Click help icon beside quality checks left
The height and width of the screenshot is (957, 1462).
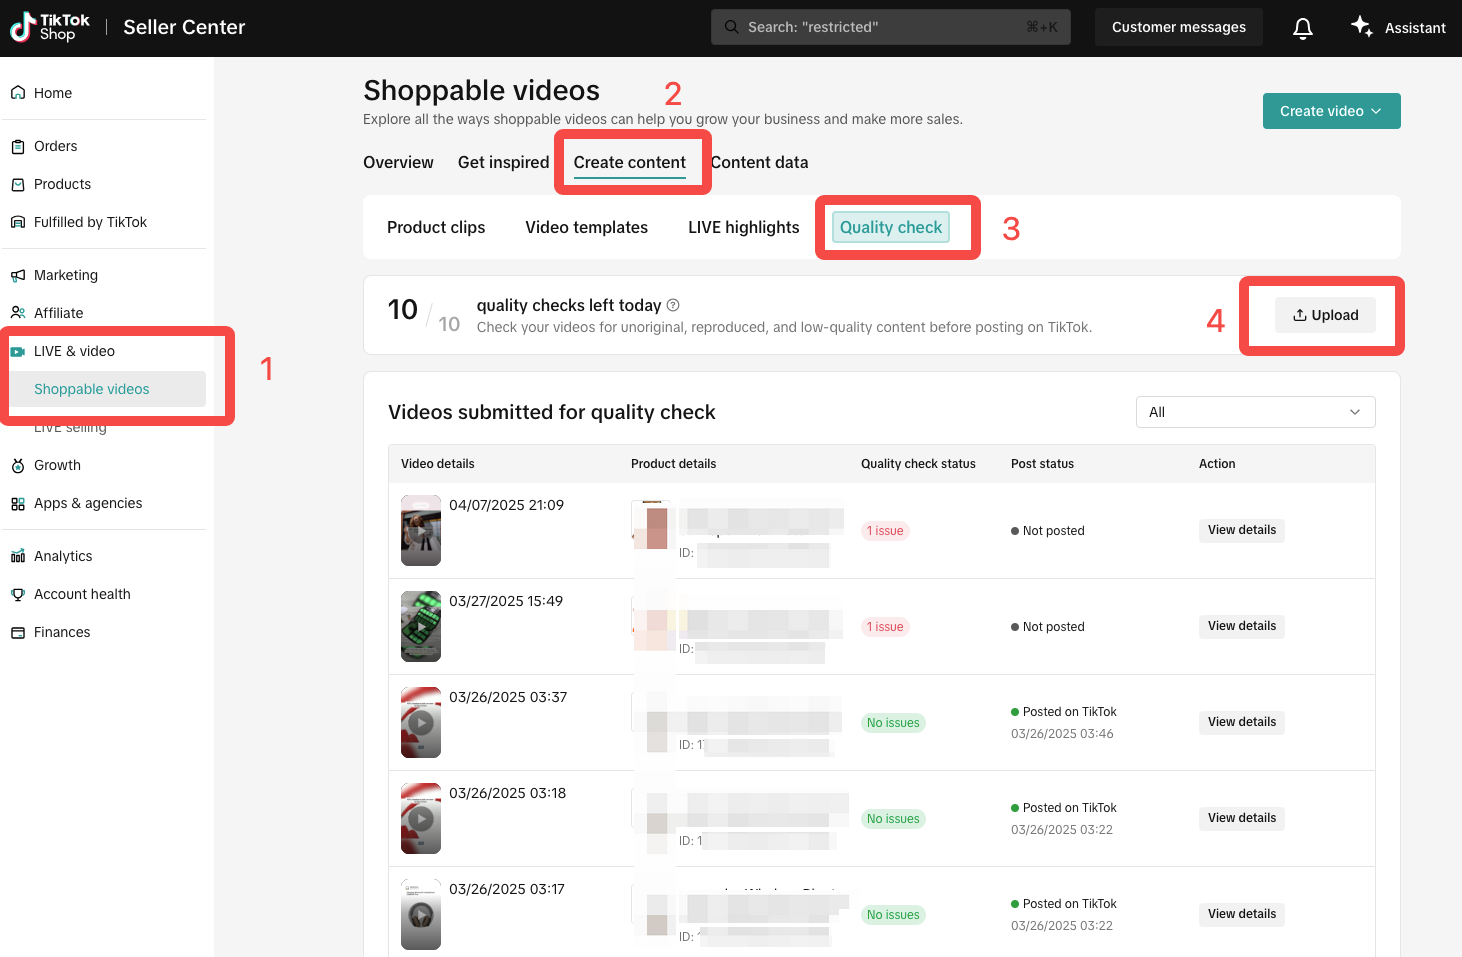point(673,305)
